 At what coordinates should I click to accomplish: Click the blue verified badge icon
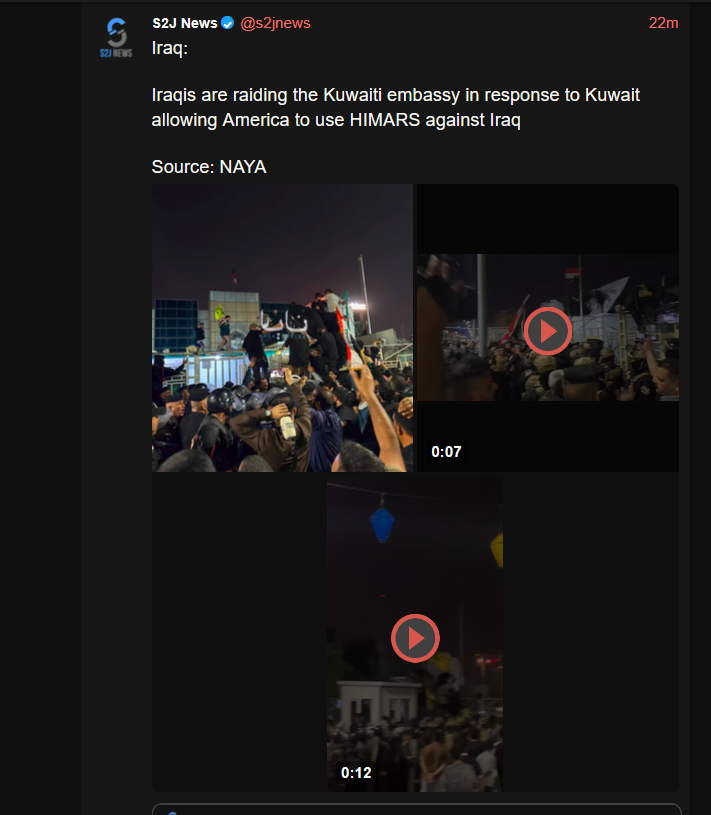pyautogui.click(x=227, y=23)
